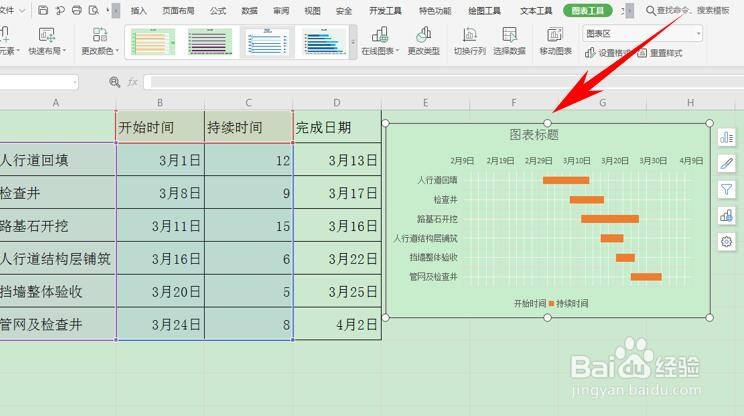Apply the second chart style with dark bars
The image size is (744, 416).
(210, 42)
